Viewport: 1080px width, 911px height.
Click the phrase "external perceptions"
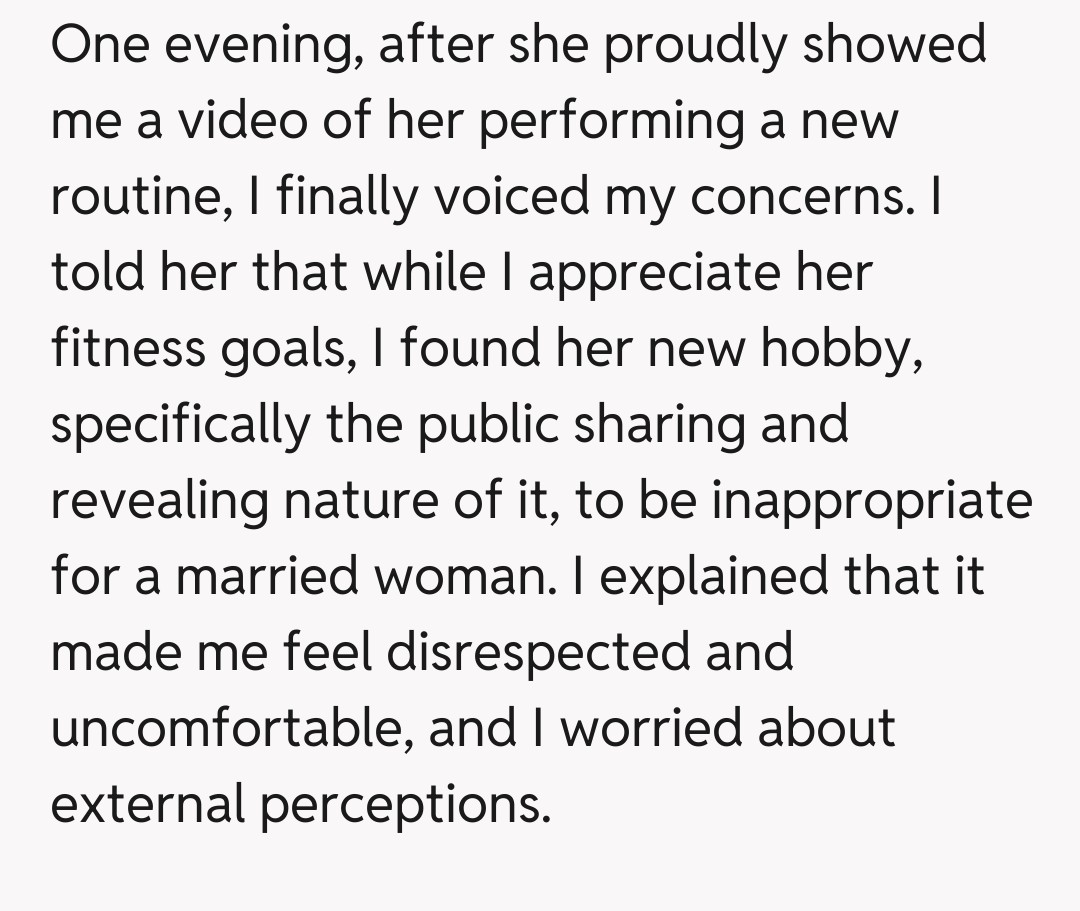300,803
